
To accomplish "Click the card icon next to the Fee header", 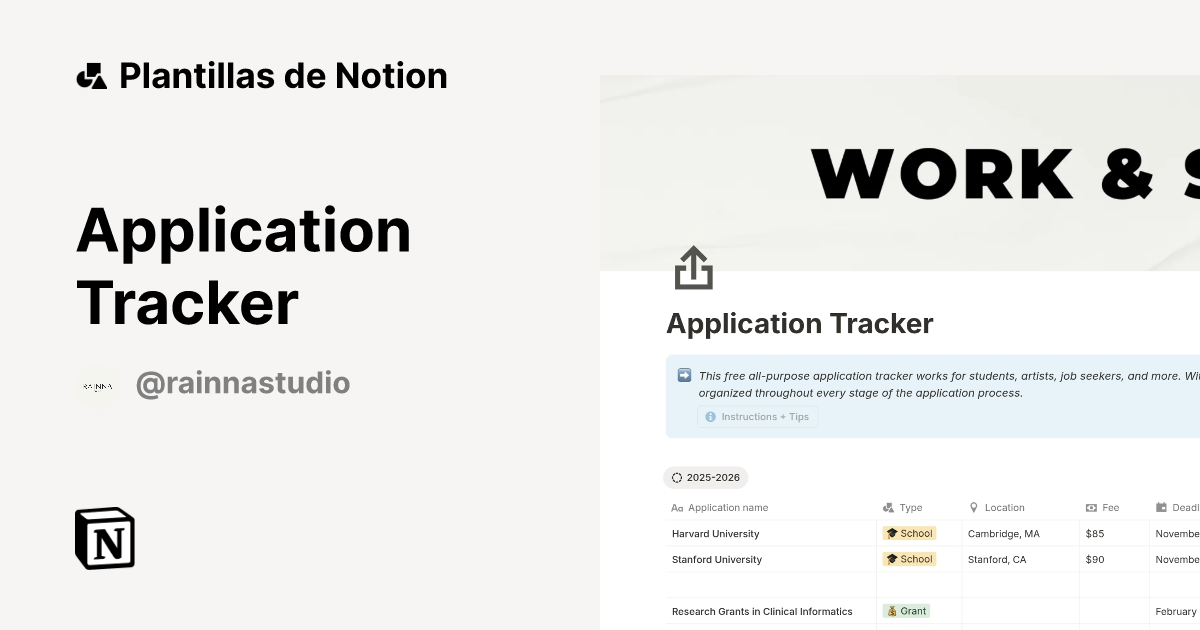I will pyautogui.click(x=1089, y=507).
